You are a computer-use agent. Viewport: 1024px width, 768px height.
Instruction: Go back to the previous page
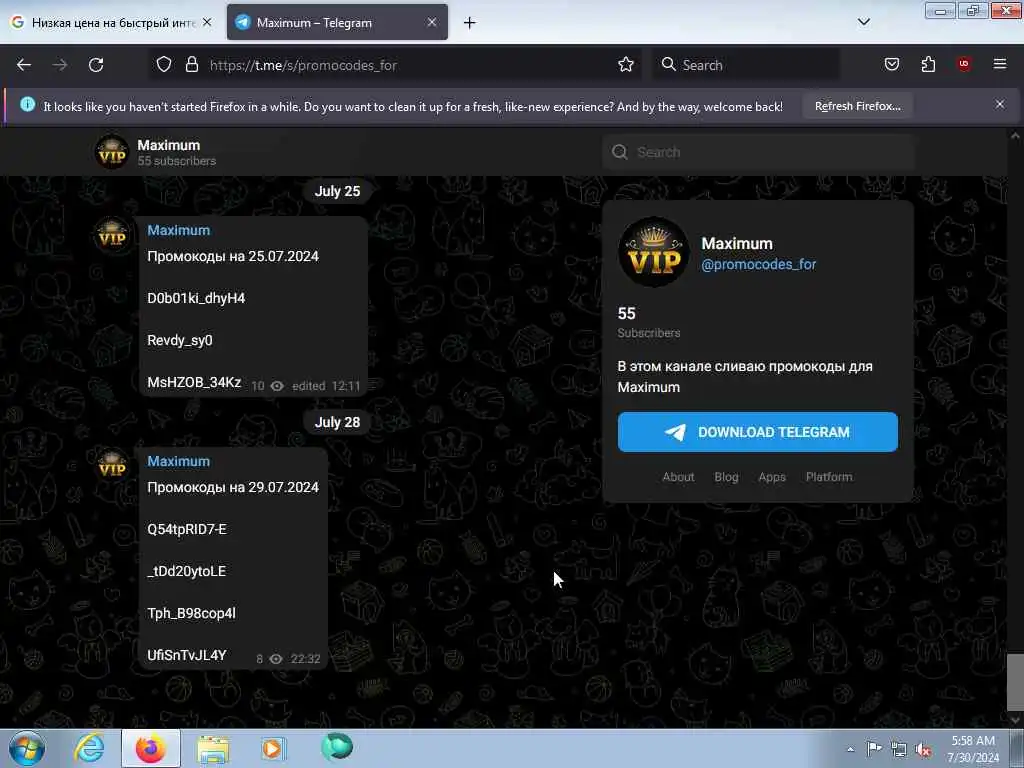(24, 65)
